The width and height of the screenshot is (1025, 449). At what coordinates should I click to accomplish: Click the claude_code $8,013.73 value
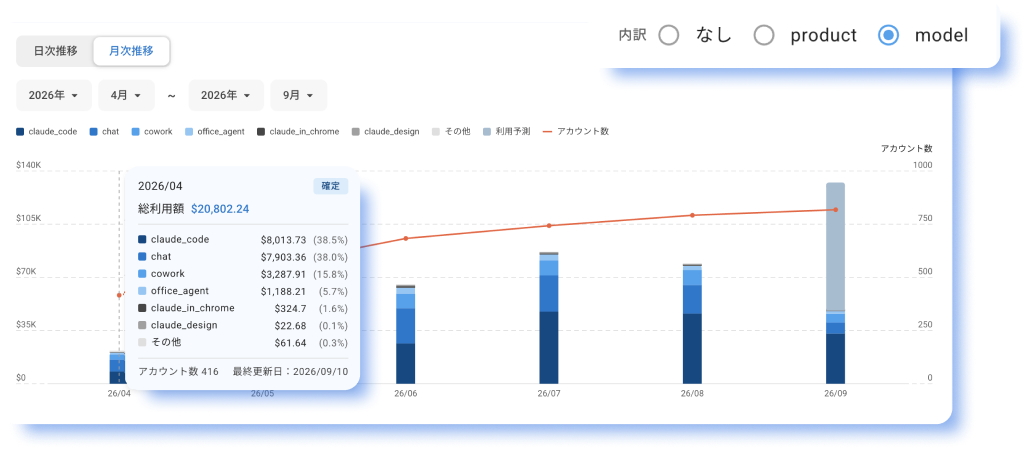(283, 240)
